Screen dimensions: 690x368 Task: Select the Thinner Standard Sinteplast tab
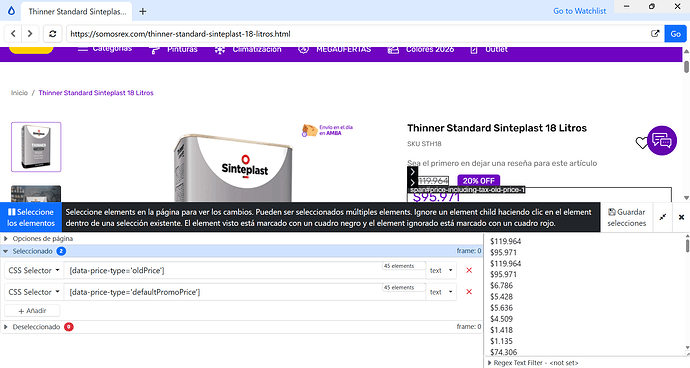[x=77, y=11]
